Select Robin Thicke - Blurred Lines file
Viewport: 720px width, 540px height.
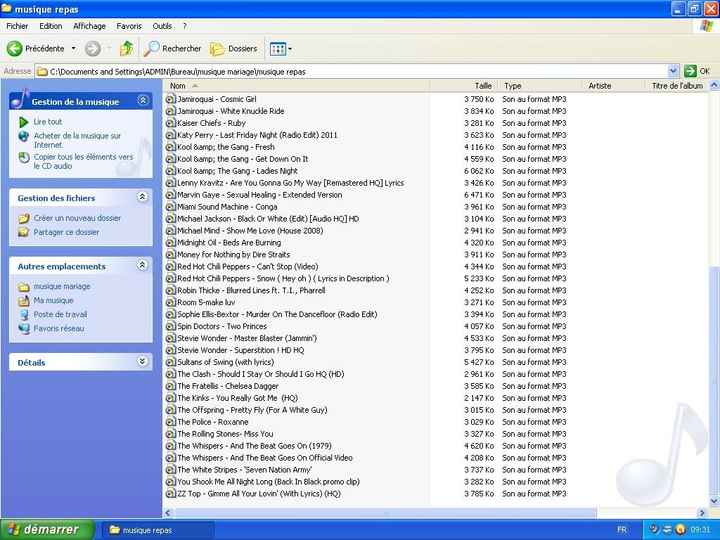tap(251, 290)
